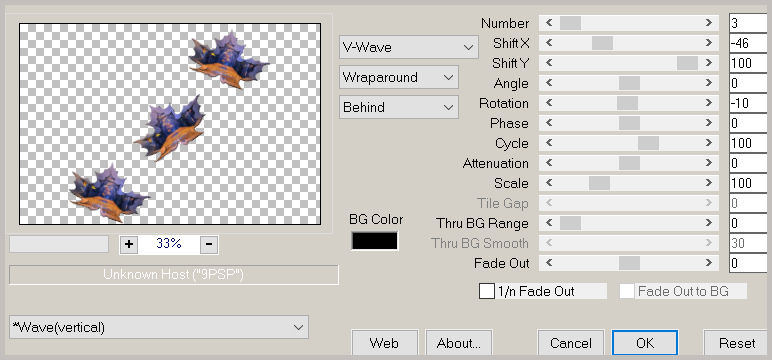Image resolution: width=772 pixels, height=360 pixels.
Task: Click left arrow of Number slider
Action: click(x=549, y=23)
